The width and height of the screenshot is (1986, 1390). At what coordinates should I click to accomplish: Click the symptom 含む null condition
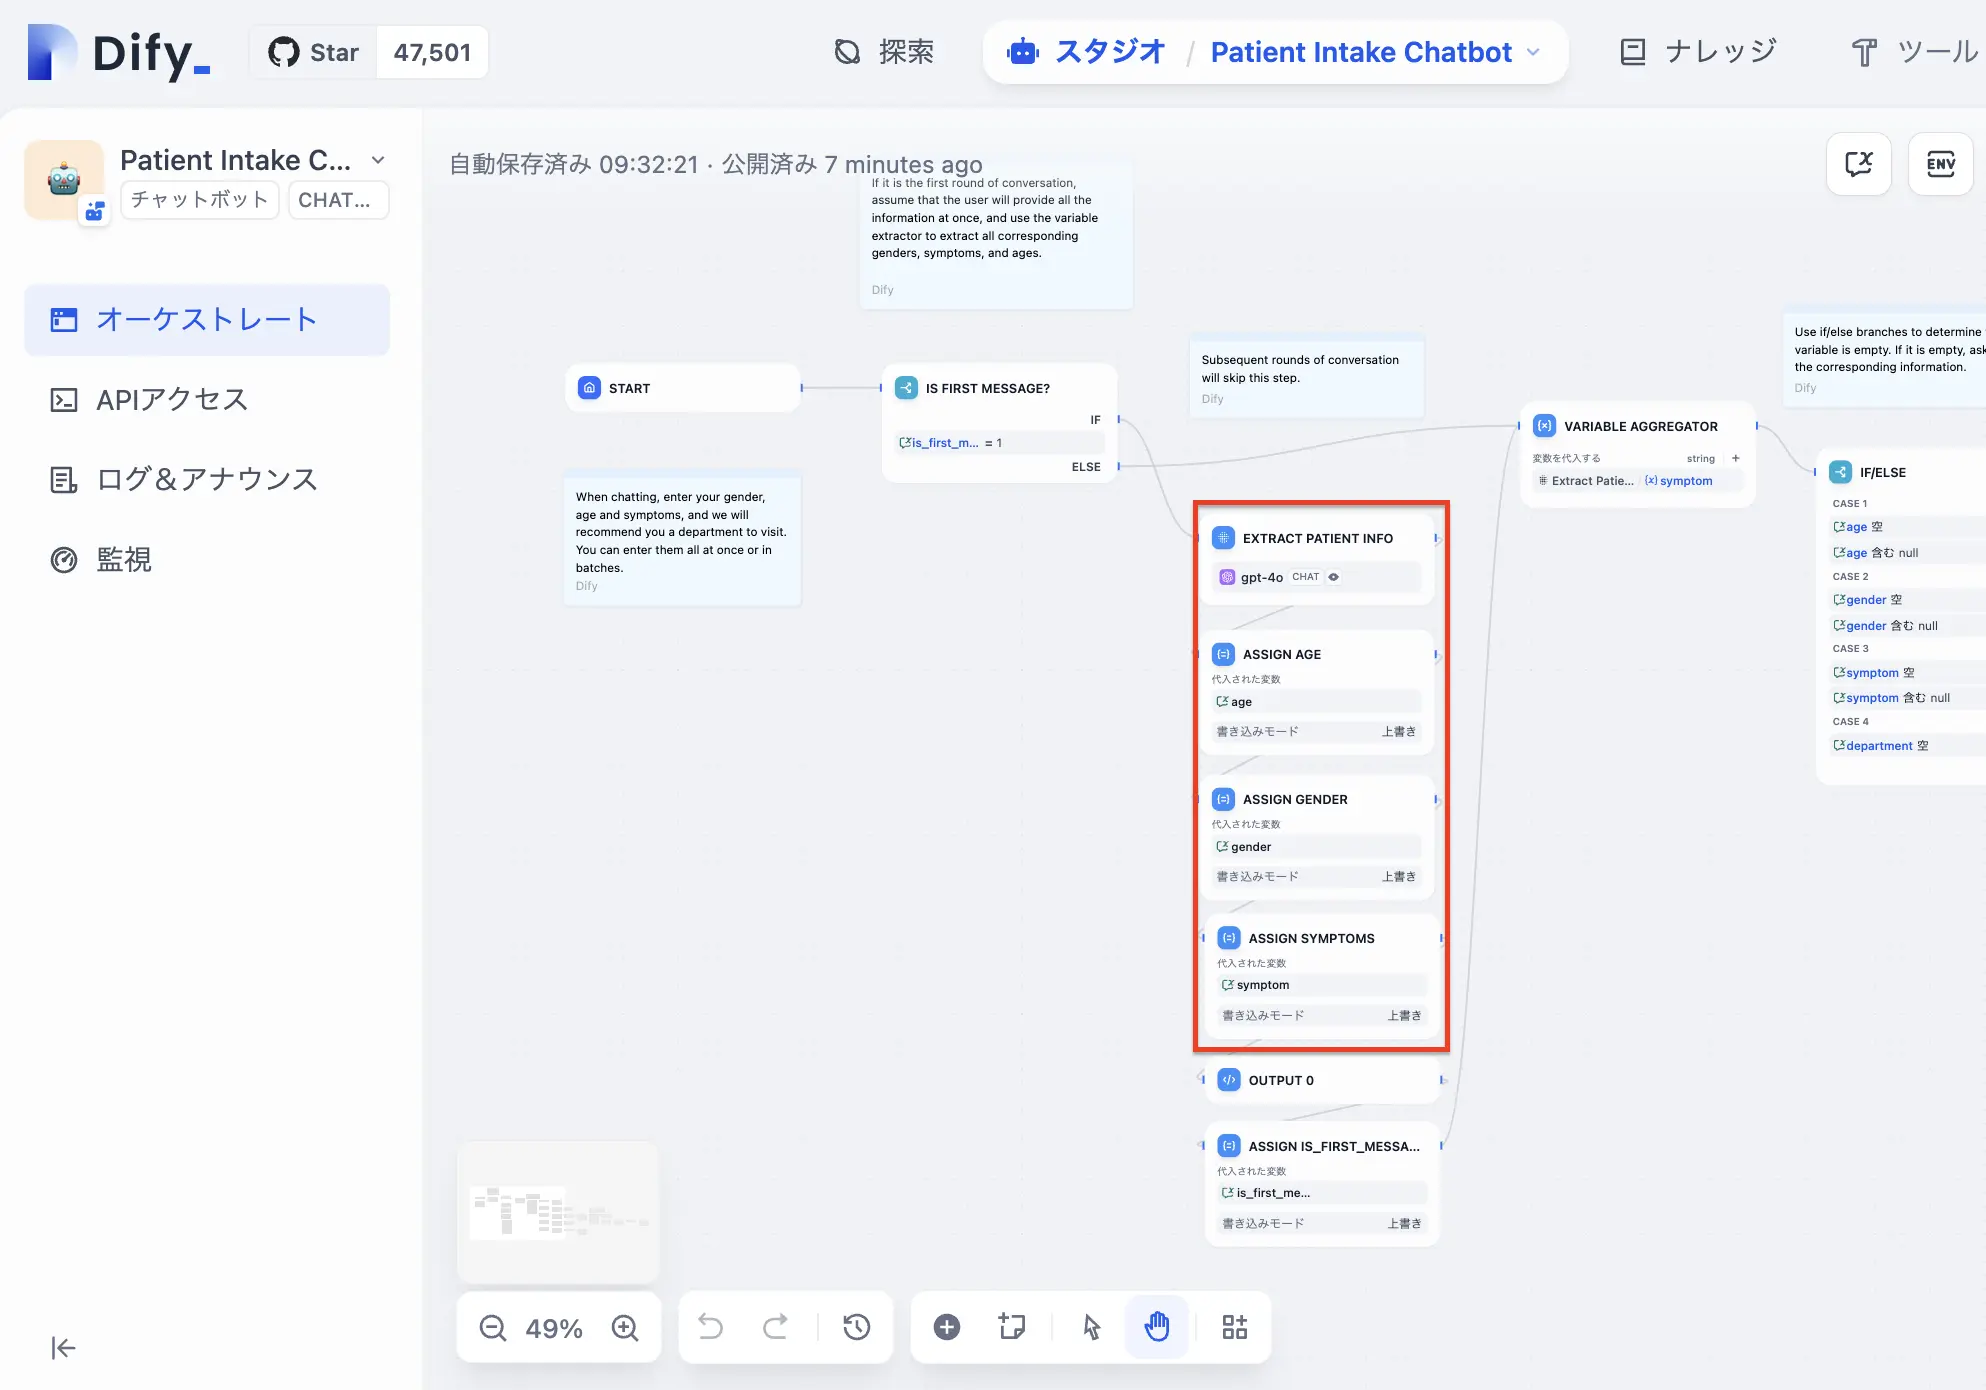click(1908, 698)
